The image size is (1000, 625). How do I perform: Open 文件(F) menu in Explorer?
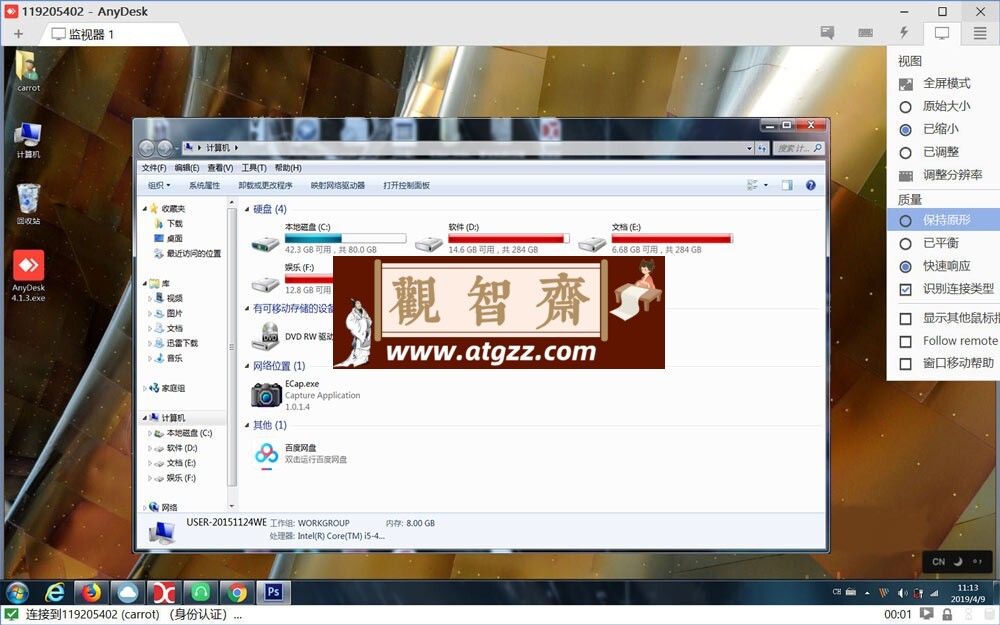pyautogui.click(x=154, y=168)
